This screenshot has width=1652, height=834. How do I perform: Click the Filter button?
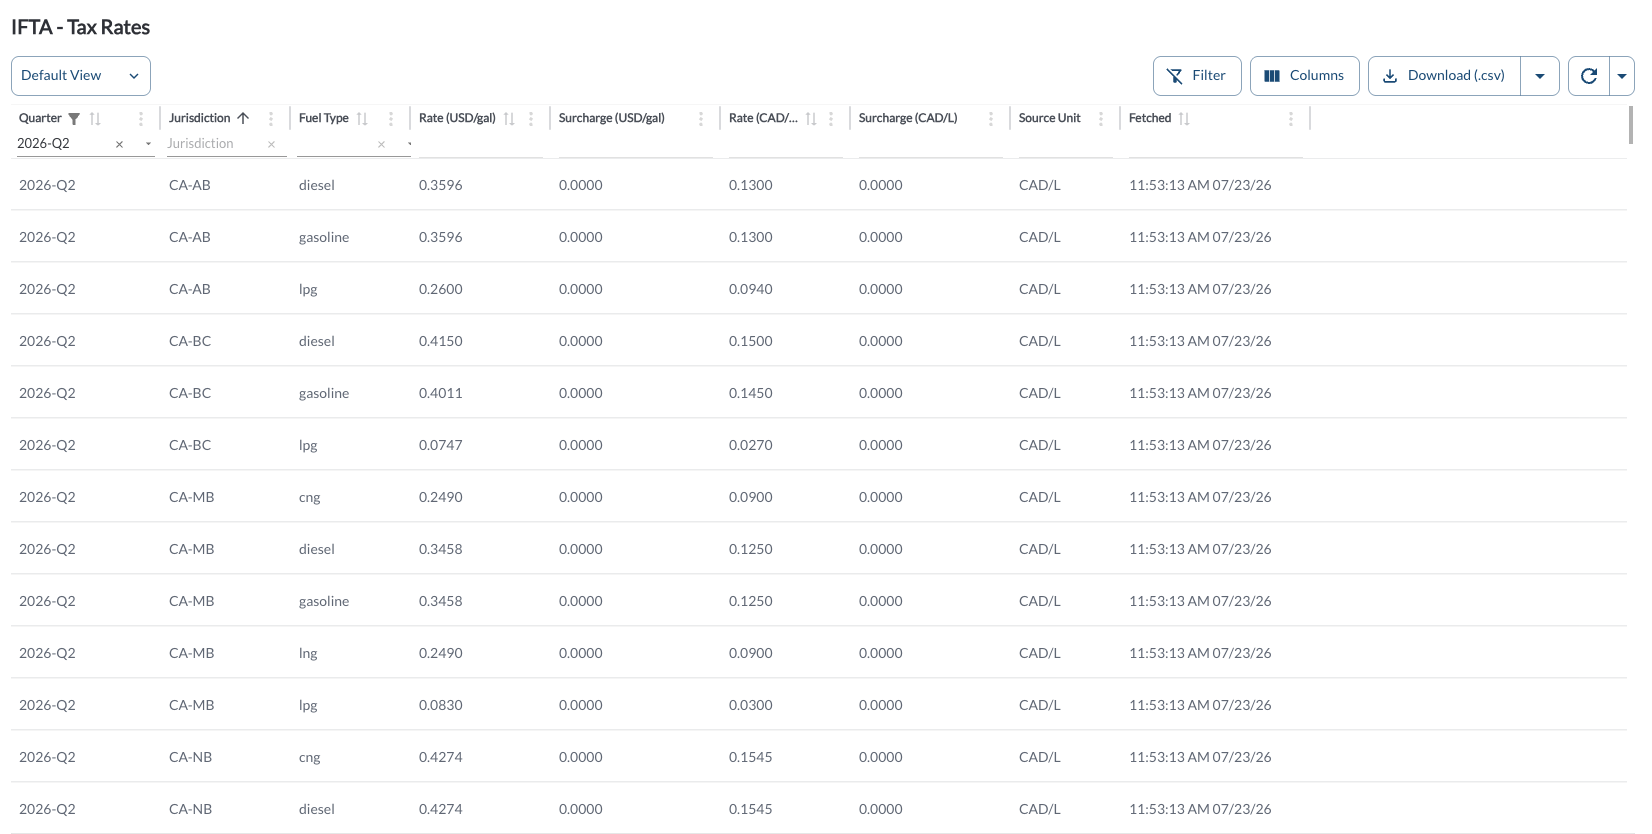click(x=1197, y=76)
